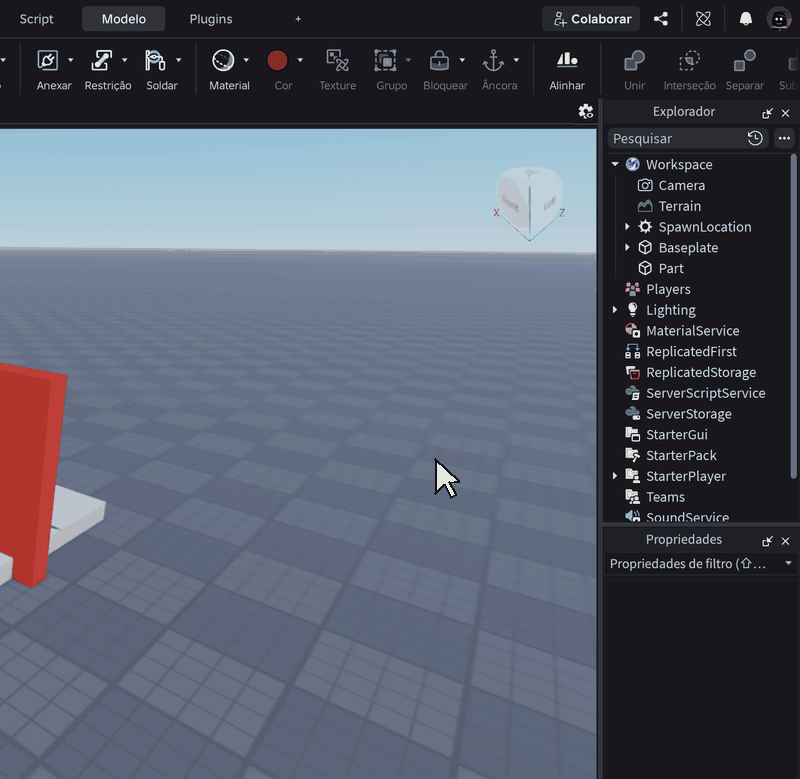Expand the Baseplate tree node

coord(627,247)
